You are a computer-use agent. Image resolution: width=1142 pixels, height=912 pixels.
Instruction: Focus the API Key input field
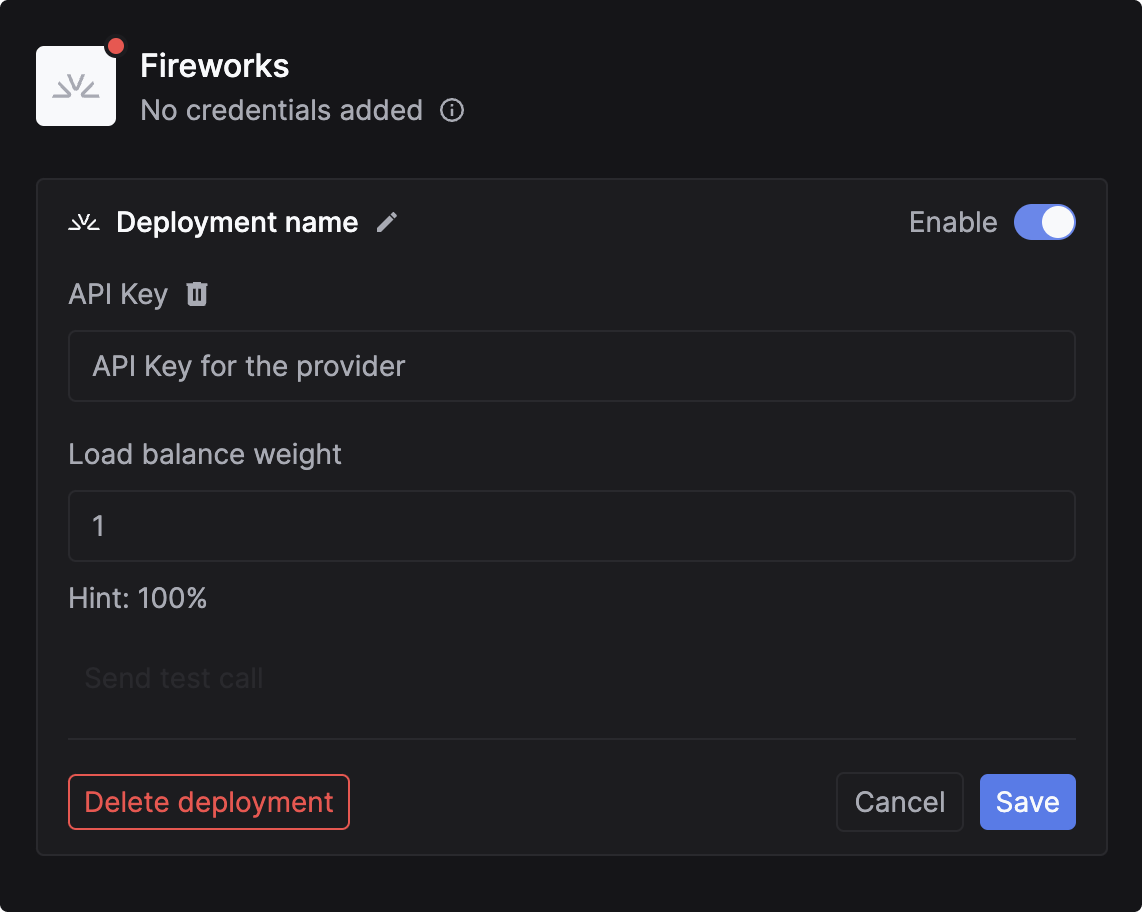[x=571, y=366]
